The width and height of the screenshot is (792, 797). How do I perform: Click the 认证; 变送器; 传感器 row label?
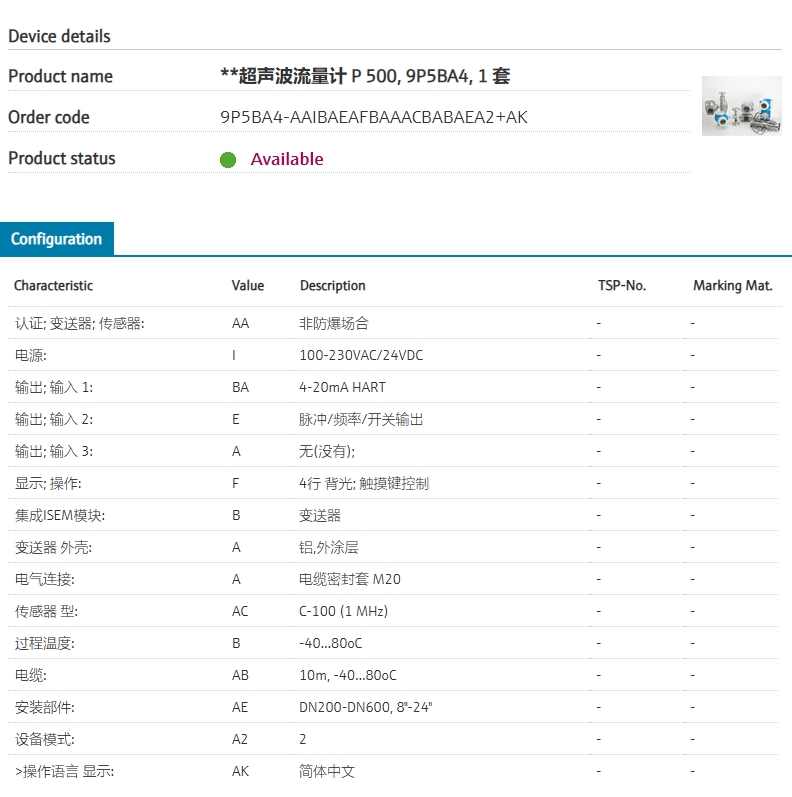coord(79,323)
